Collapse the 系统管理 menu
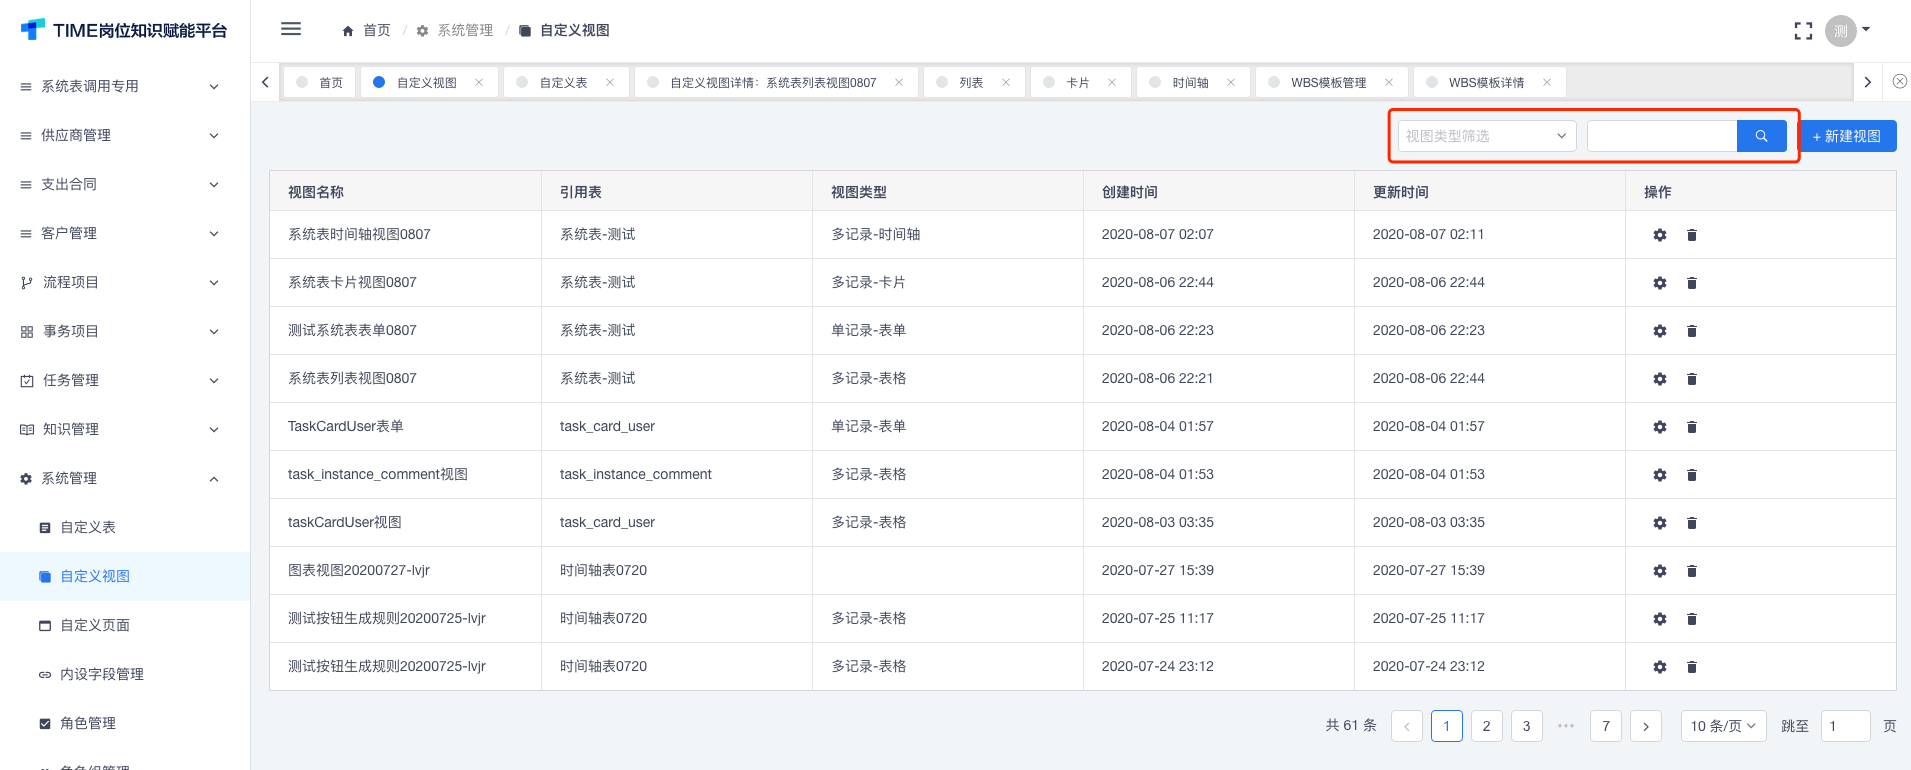Image resolution: width=1911 pixels, height=770 pixels. click(x=124, y=478)
